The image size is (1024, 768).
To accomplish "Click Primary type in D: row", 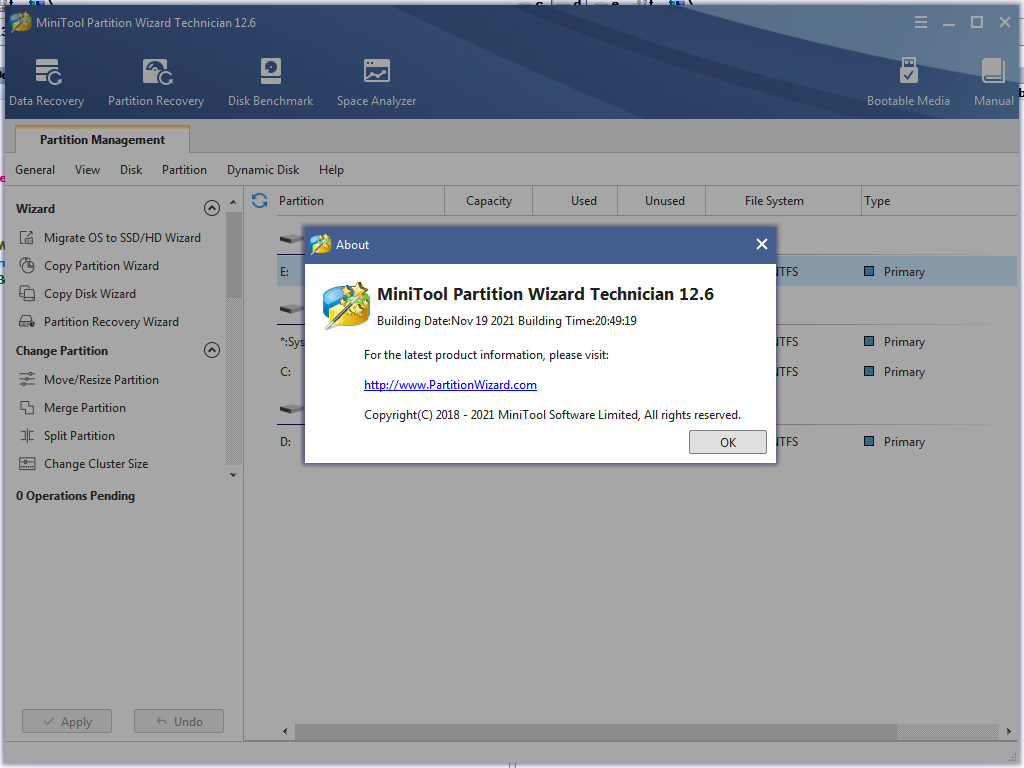I will point(904,441).
